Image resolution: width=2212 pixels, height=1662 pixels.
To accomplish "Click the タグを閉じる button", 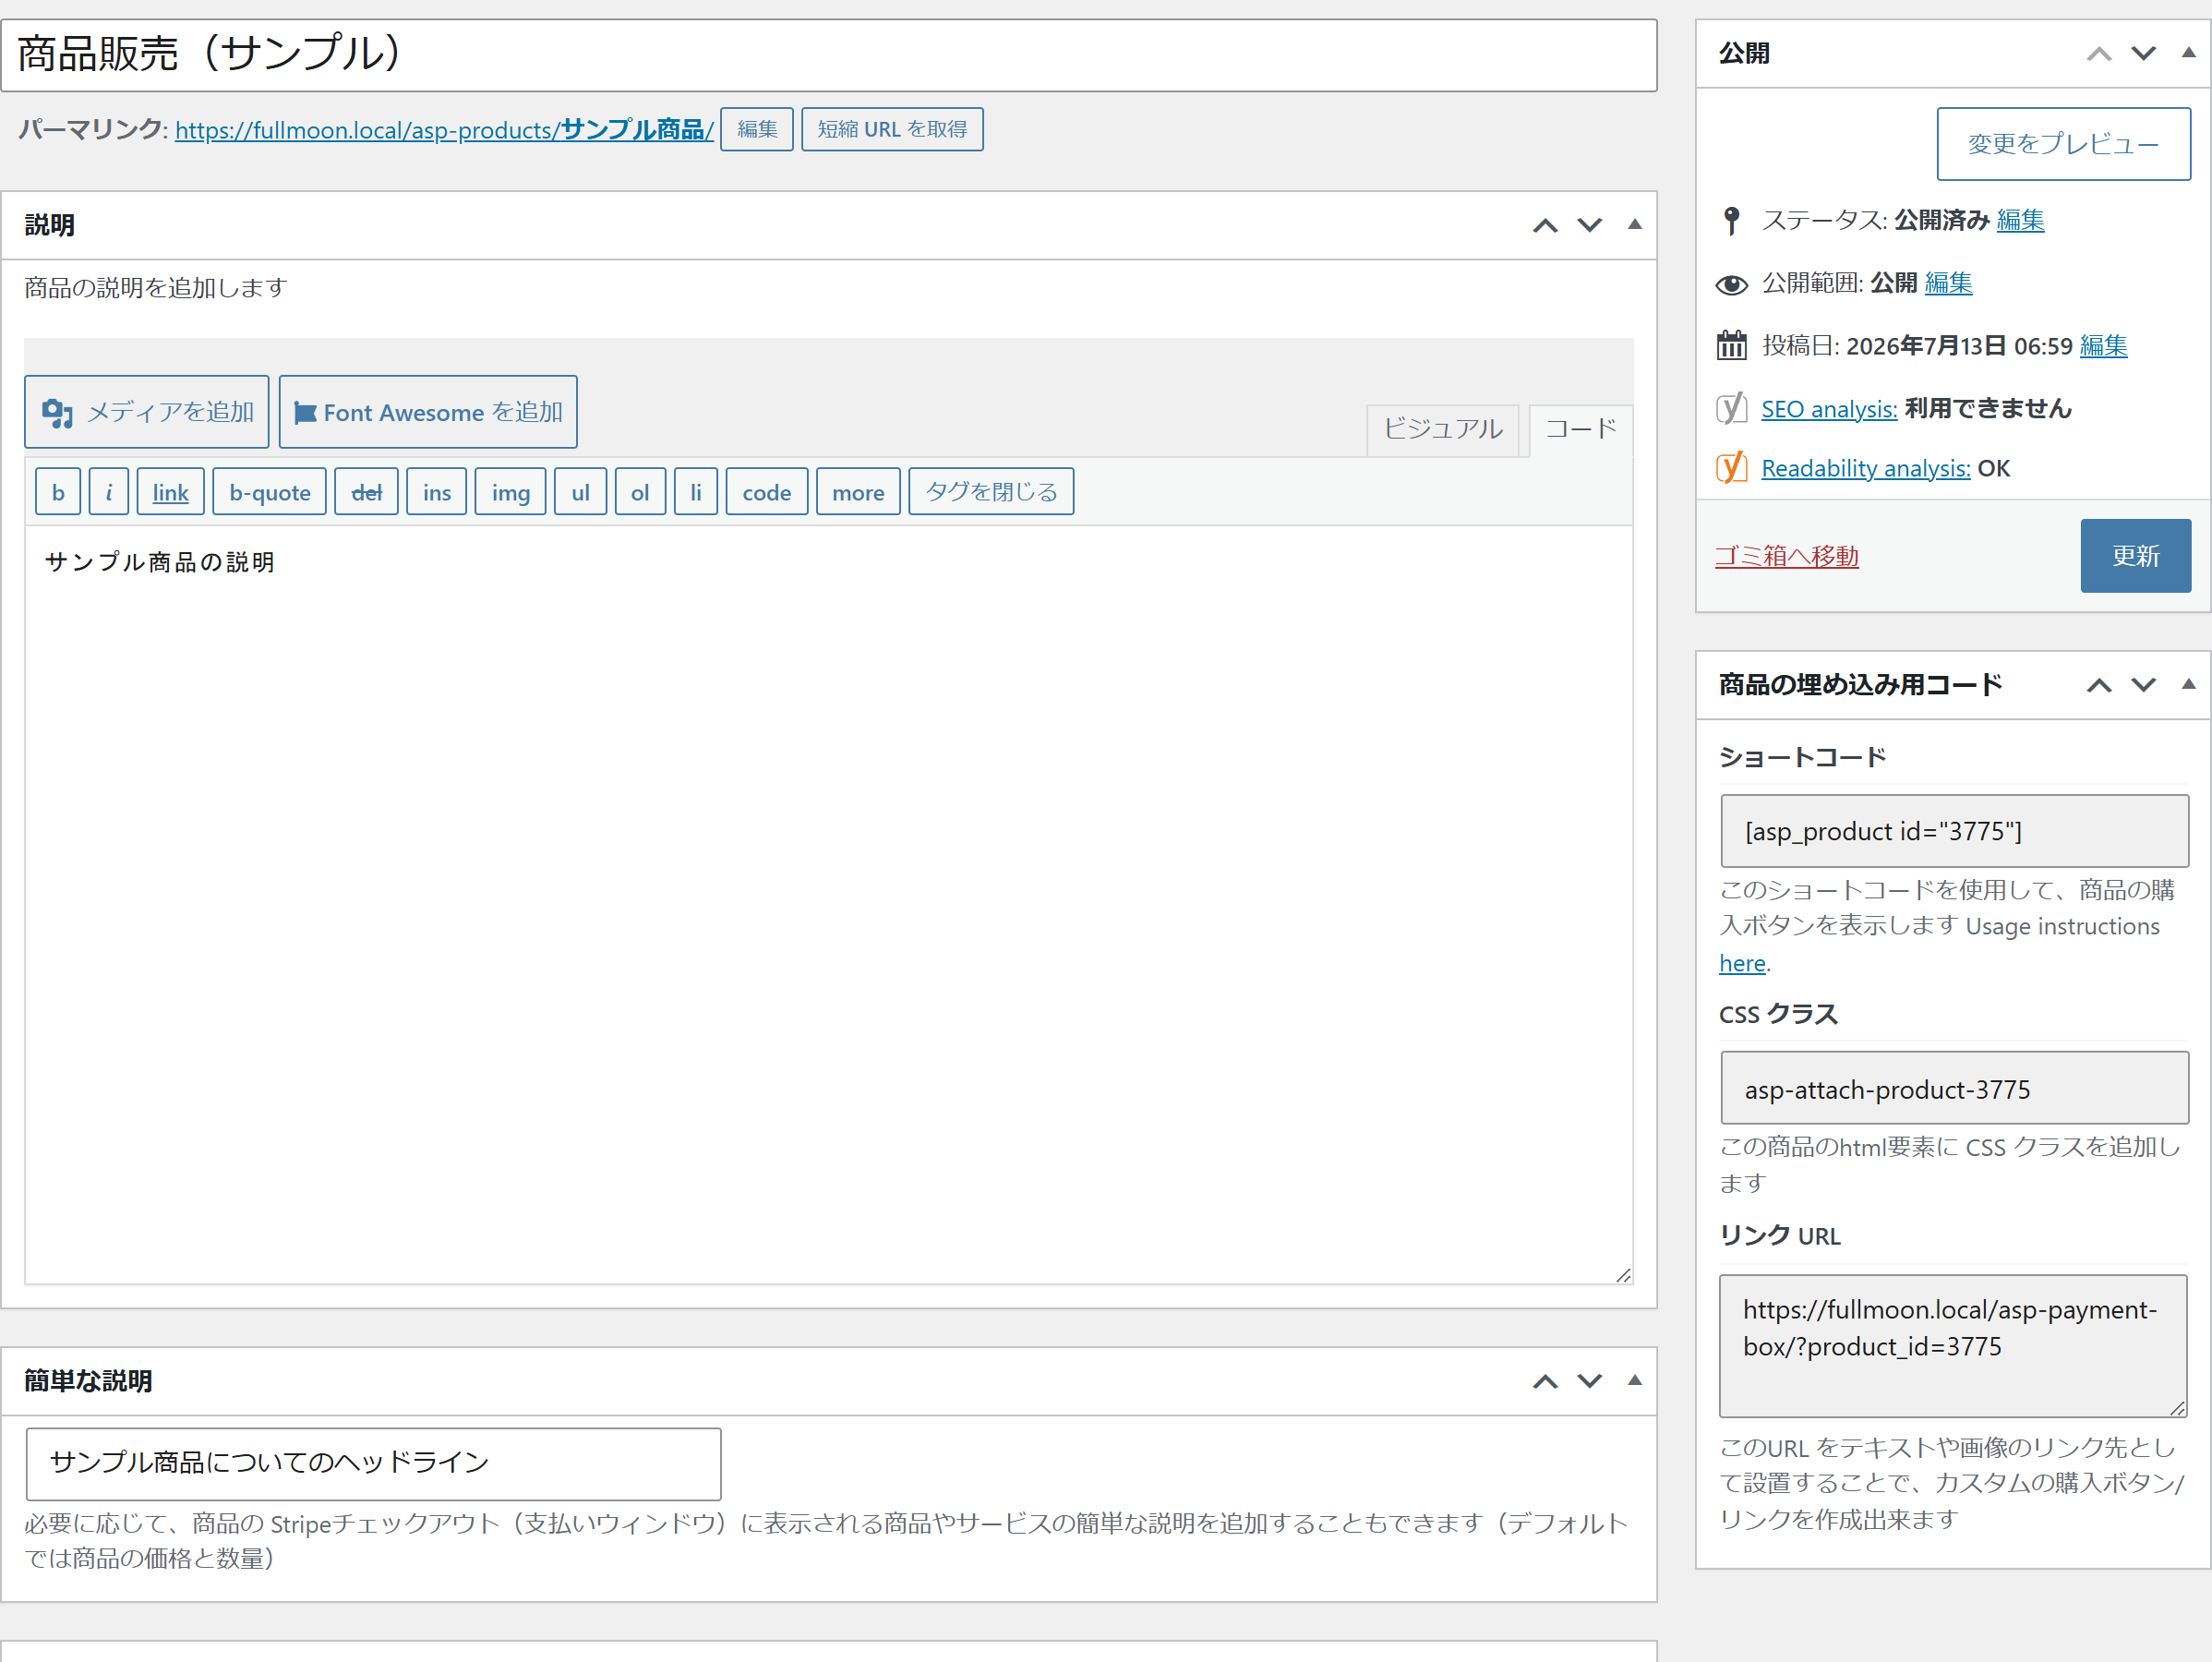I will pos(991,492).
